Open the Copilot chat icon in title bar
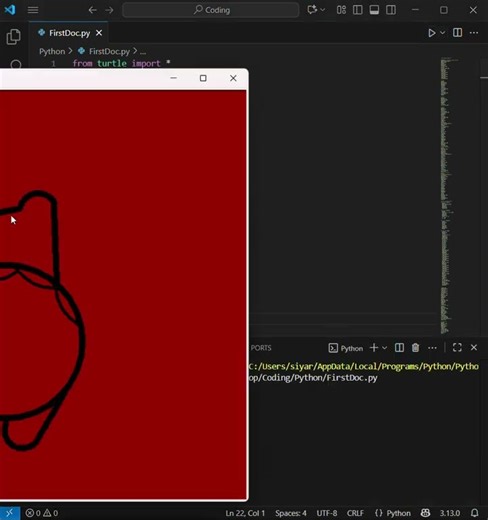This screenshot has height=520, width=488. [312, 10]
